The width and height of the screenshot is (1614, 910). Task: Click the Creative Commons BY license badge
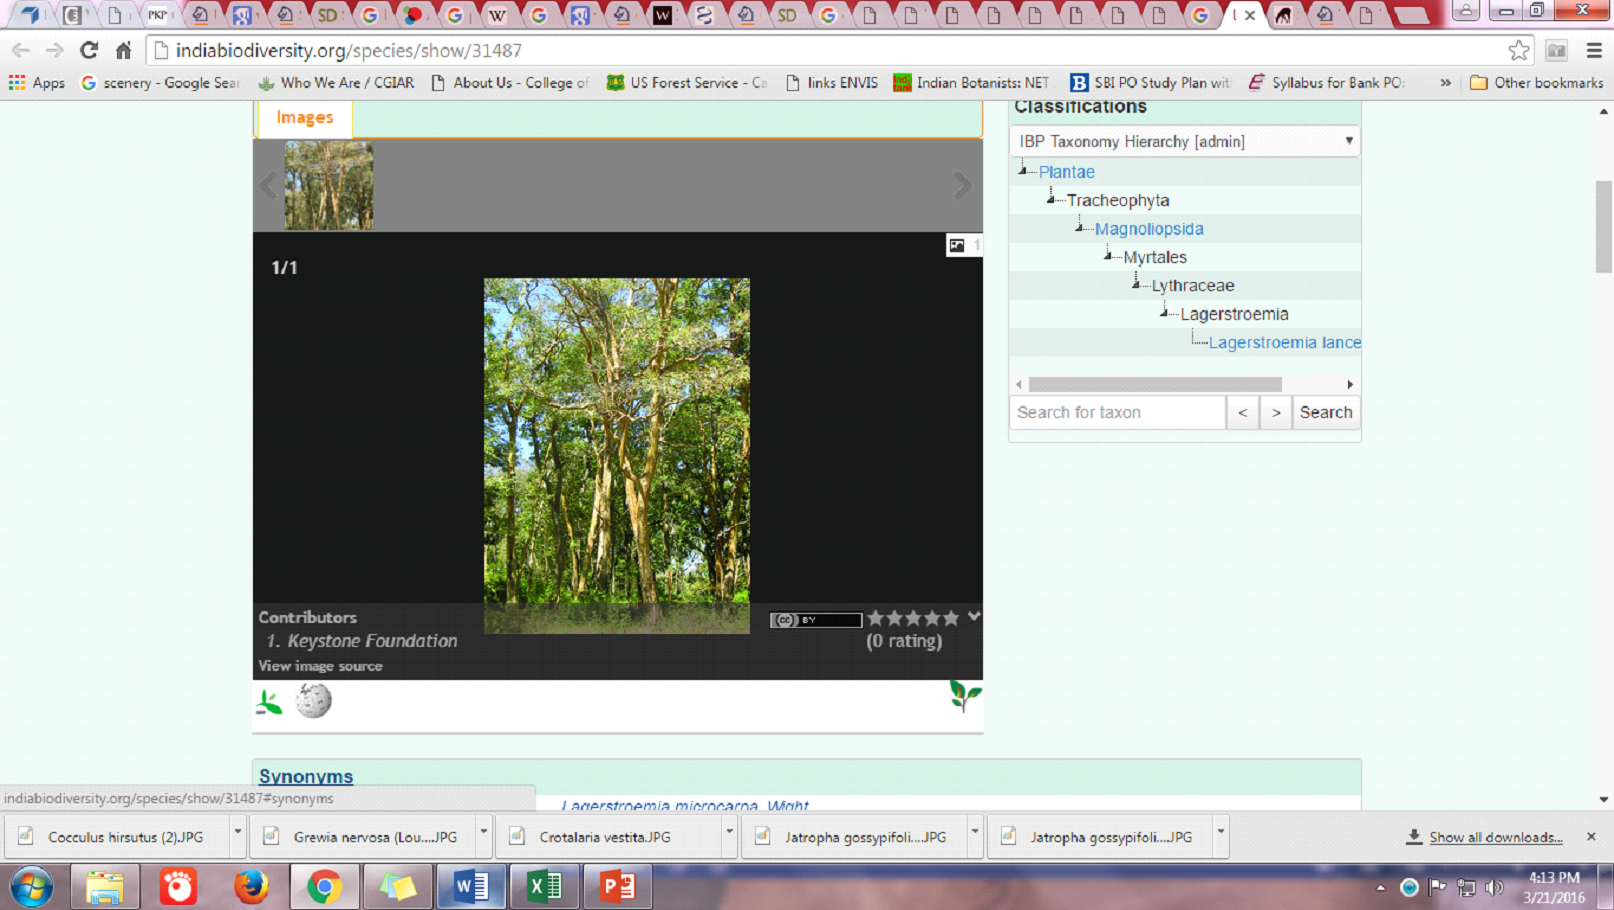tap(815, 620)
